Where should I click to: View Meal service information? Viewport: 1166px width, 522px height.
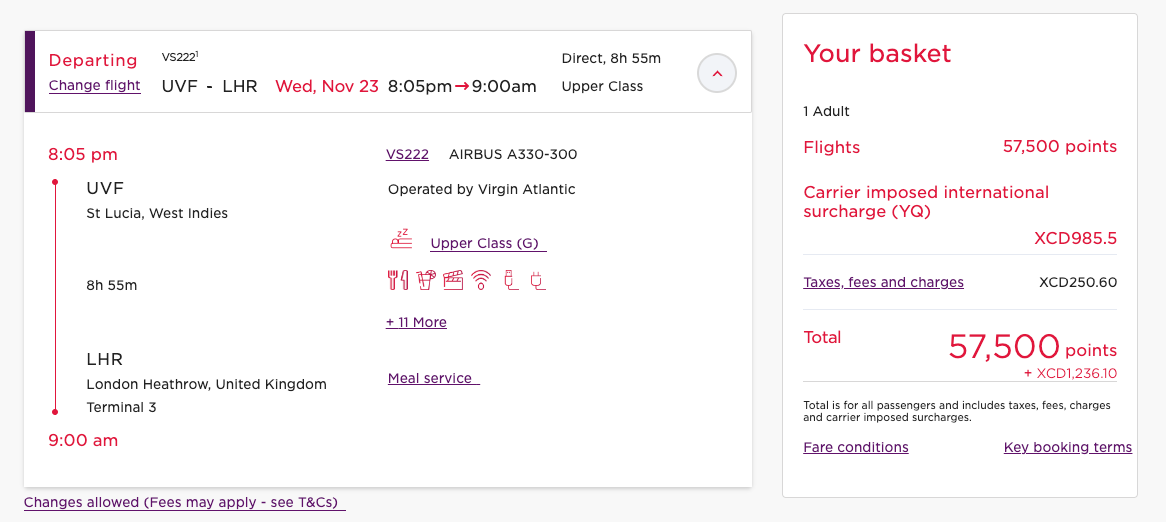pyautogui.click(x=434, y=378)
